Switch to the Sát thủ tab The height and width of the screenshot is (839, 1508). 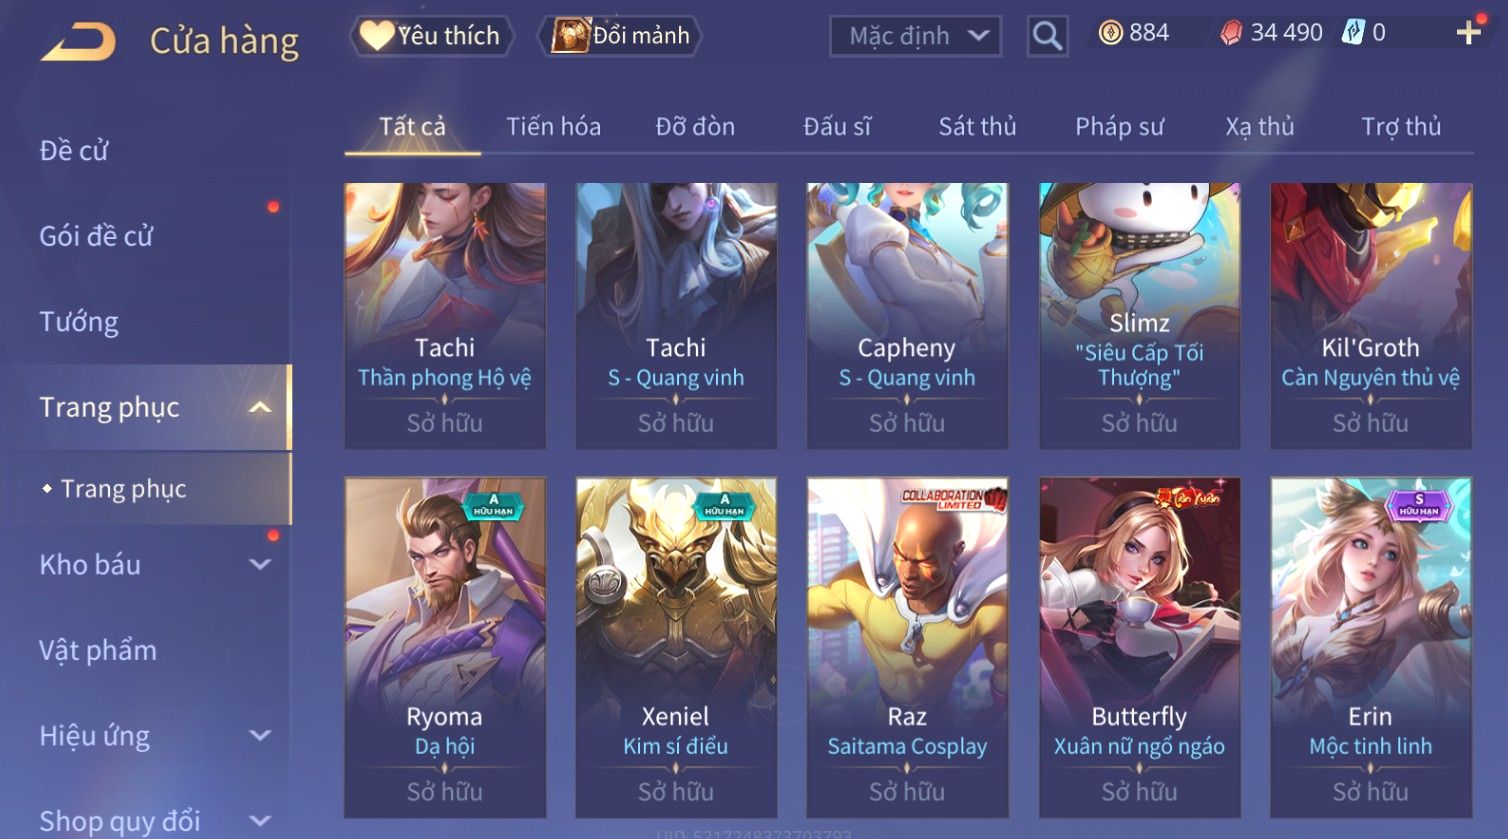click(977, 127)
